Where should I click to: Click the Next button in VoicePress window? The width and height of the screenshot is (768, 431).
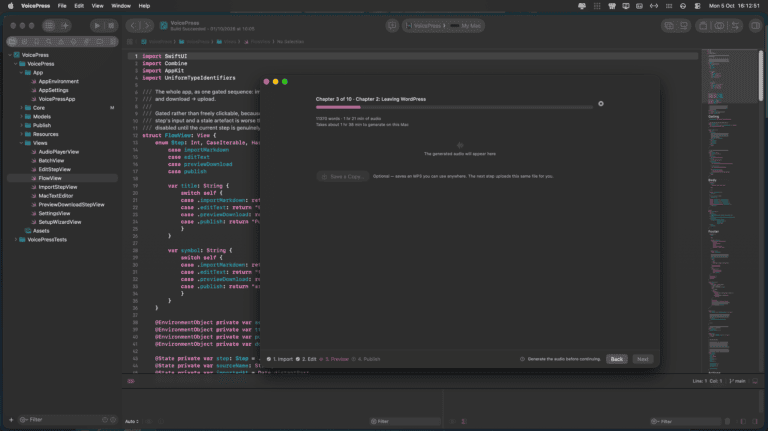click(x=643, y=359)
